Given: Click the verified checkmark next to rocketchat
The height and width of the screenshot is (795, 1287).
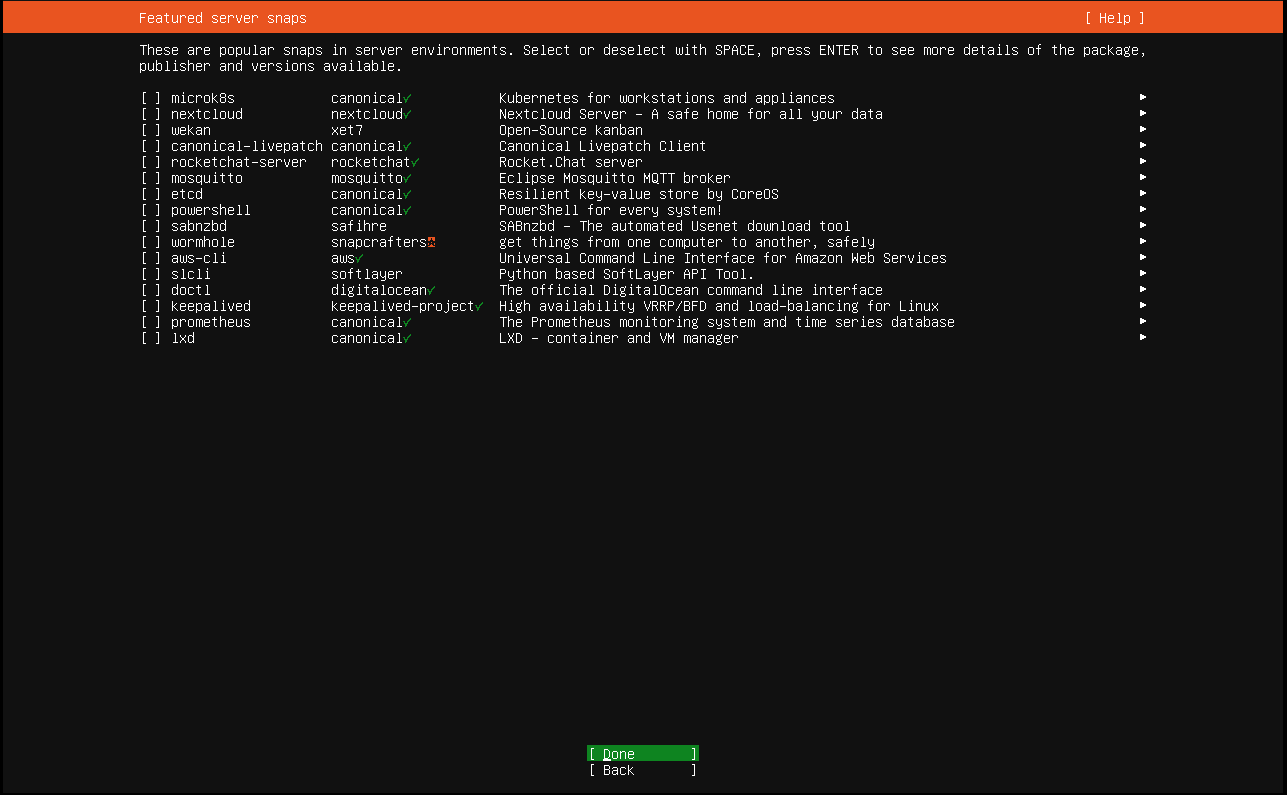Looking at the screenshot, I should [415, 162].
